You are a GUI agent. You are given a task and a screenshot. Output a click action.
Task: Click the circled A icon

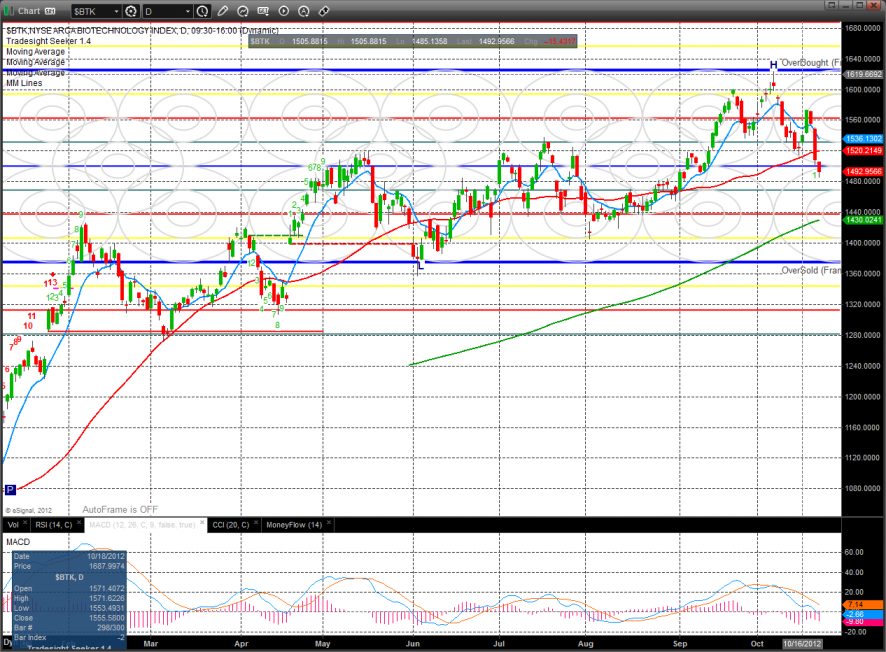304,11
